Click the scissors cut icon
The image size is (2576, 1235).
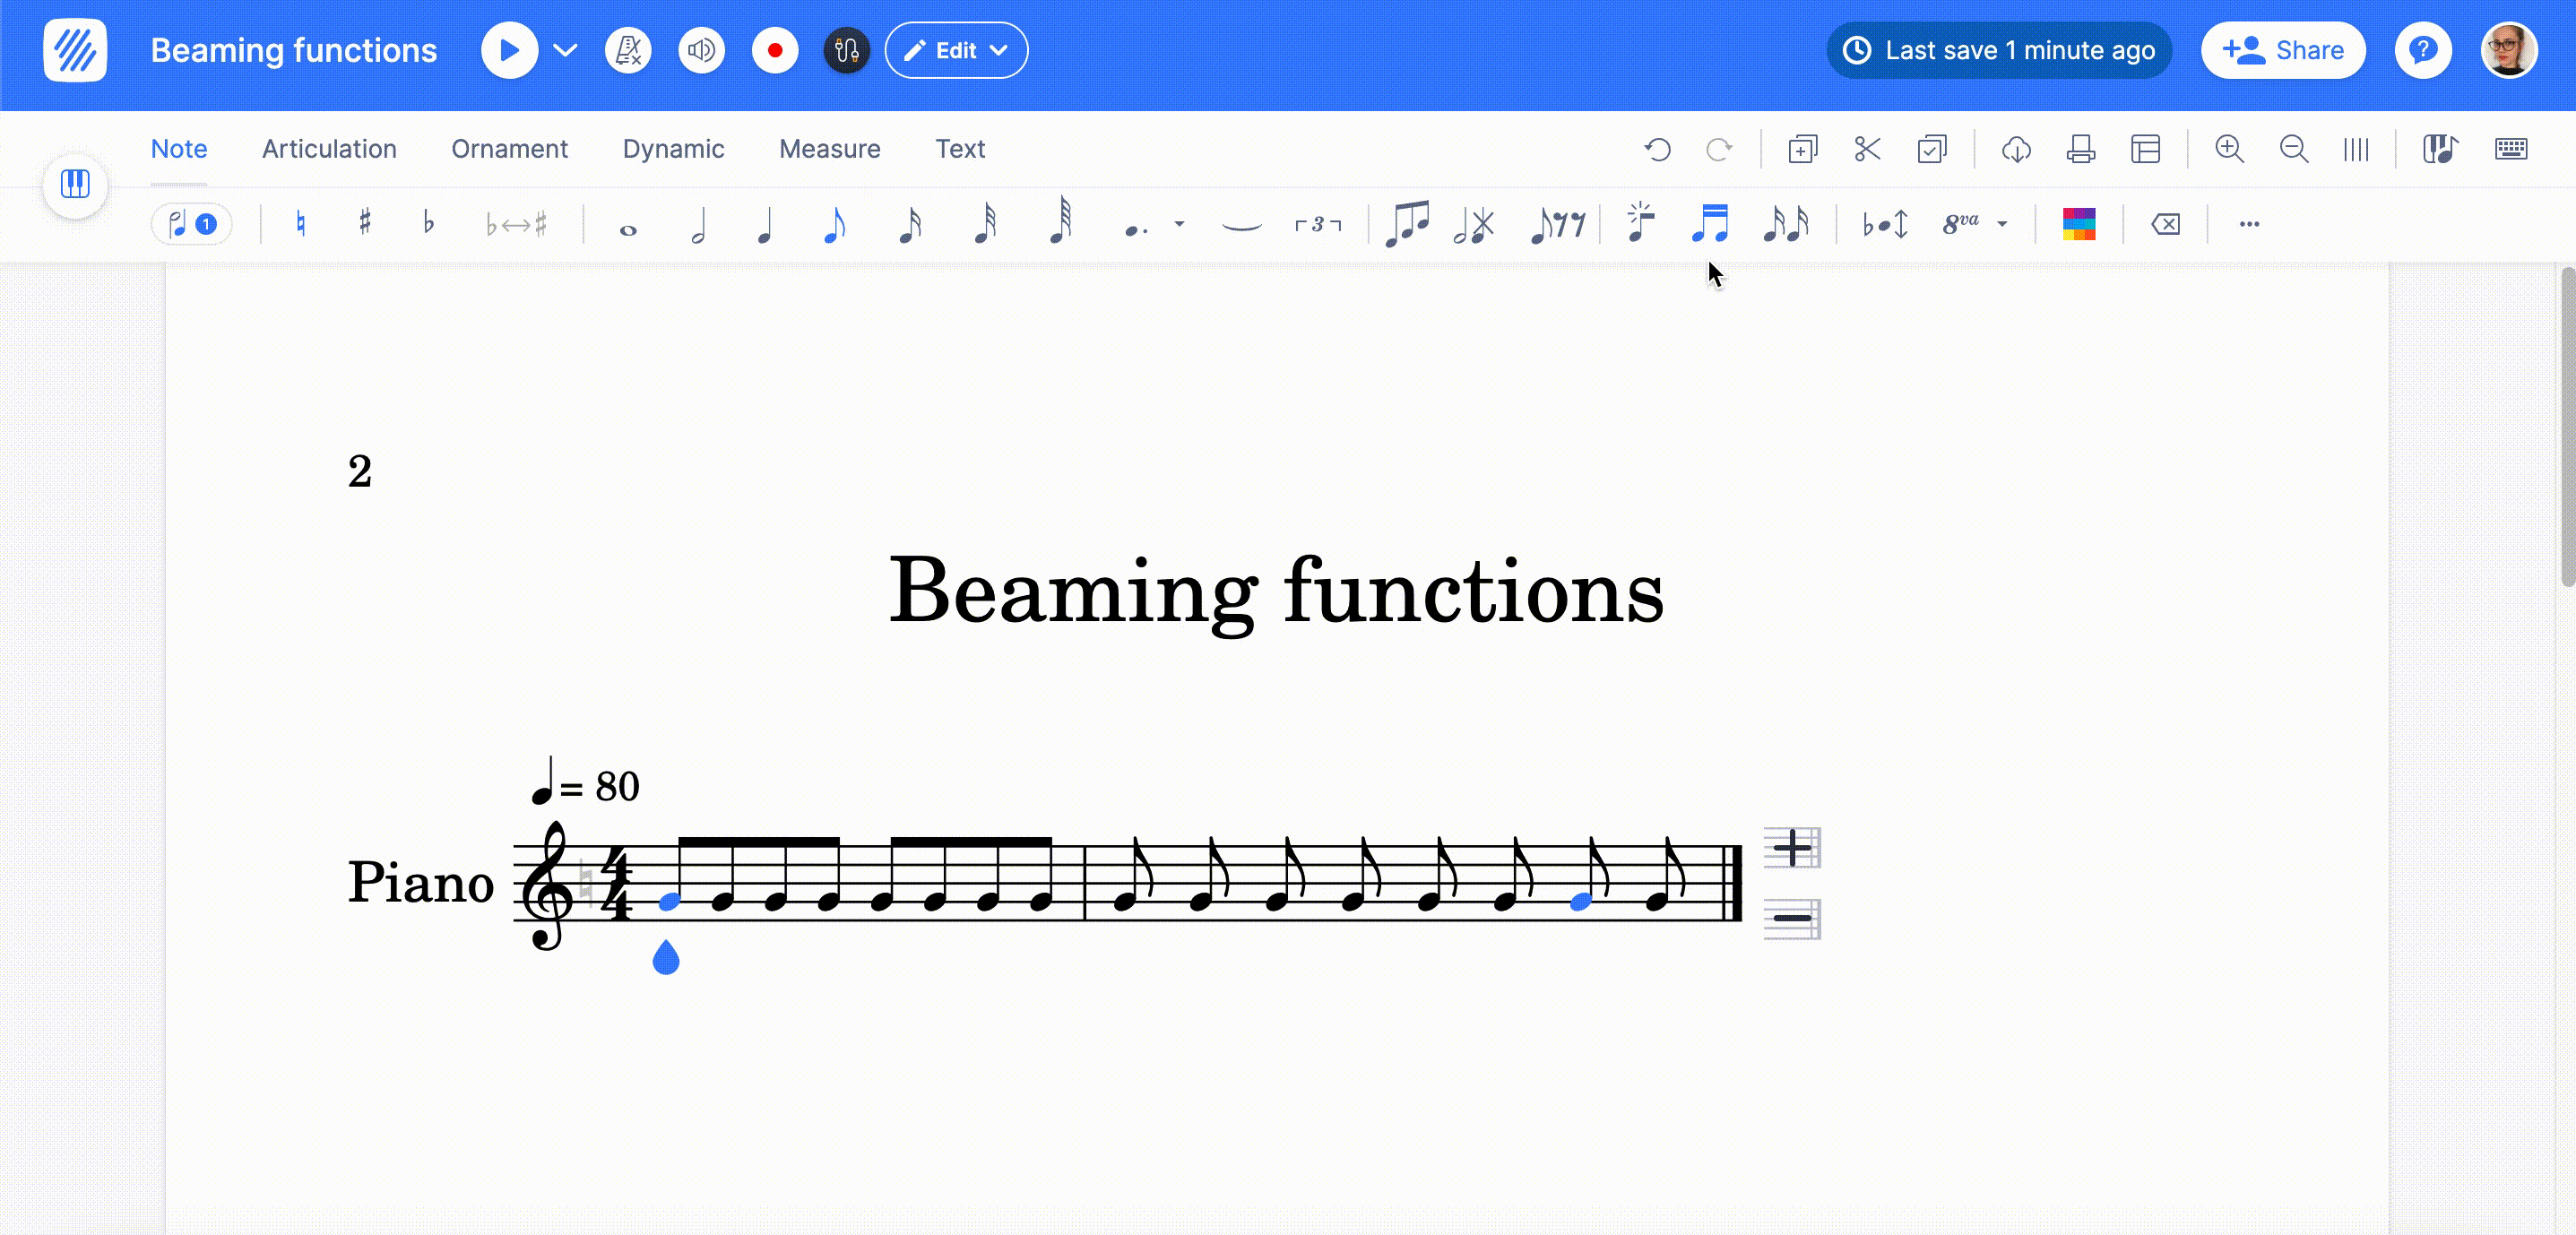tap(1867, 149)
